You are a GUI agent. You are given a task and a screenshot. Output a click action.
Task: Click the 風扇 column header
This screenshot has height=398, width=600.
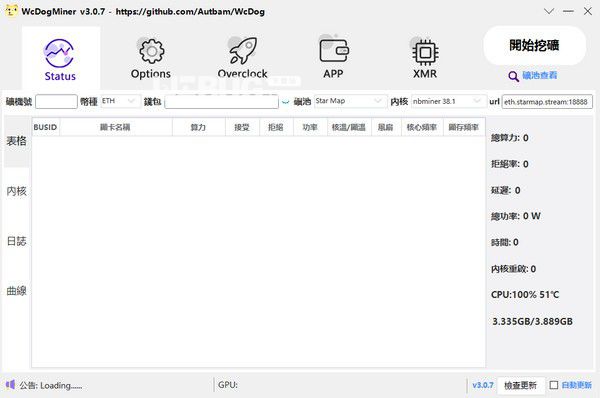tap(386, 127)
